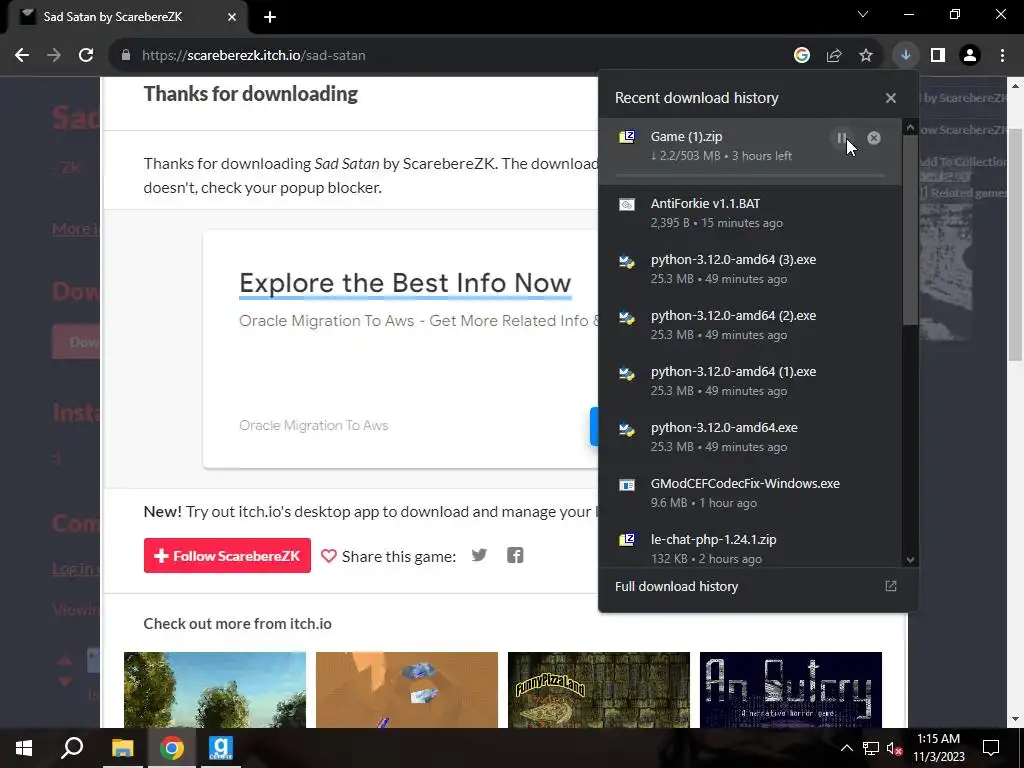The height and width of the screenshot is (768, 1024).
Task: Bookmark this tab with the star icon
Action: point(866,56)
